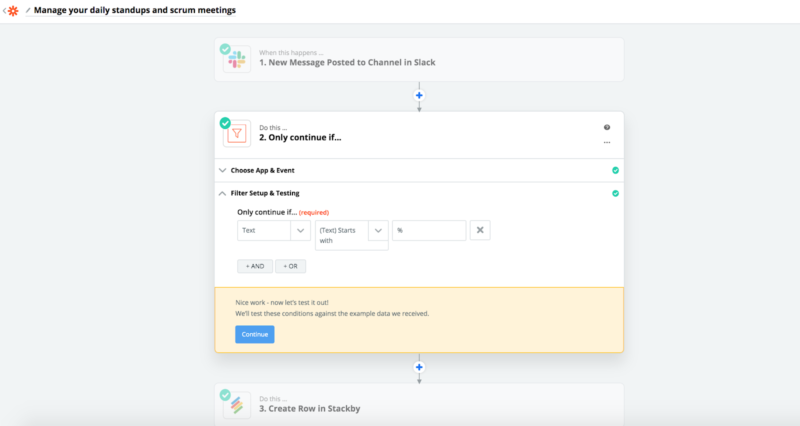This screenshot has width=800, height=426.
Task: Add a step before Create Row in Stackby
Action: click(419, 367)
